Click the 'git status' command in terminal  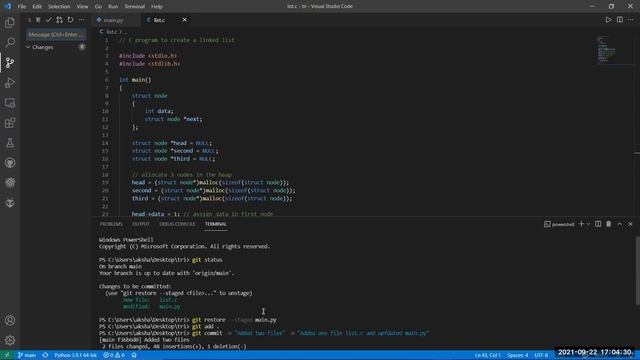(x=207, y=260)
